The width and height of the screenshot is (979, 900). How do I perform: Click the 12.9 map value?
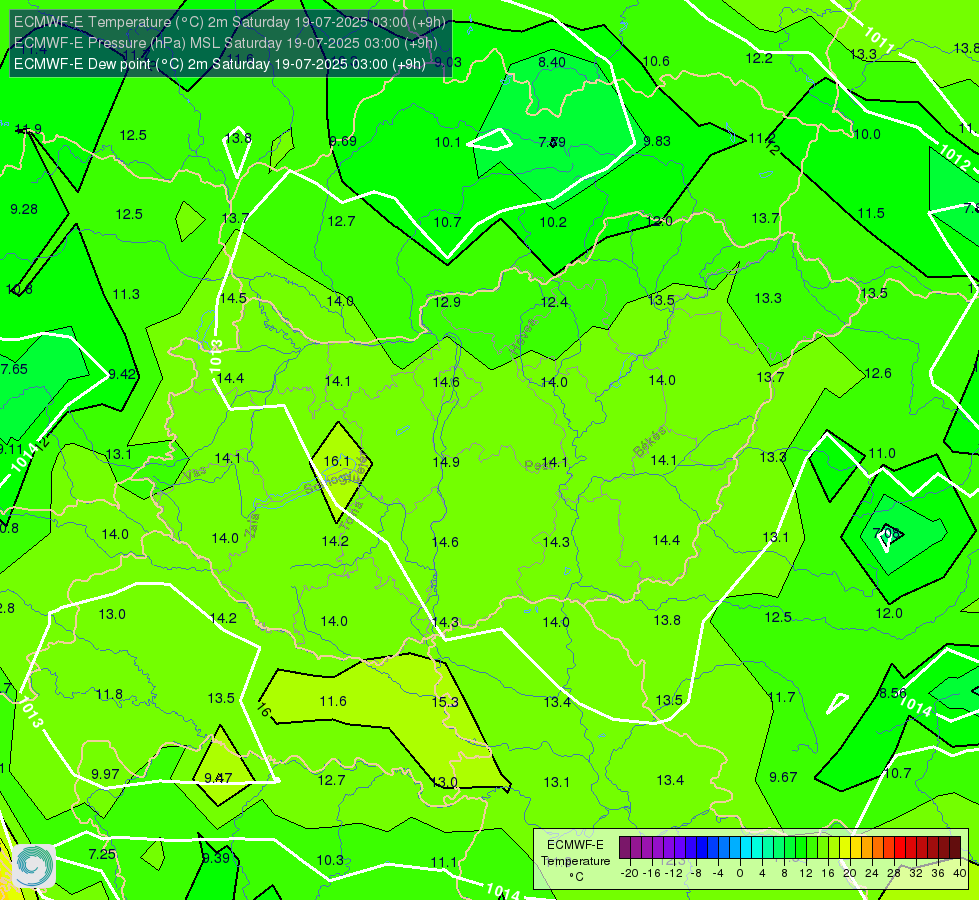[x=447, y=302]
